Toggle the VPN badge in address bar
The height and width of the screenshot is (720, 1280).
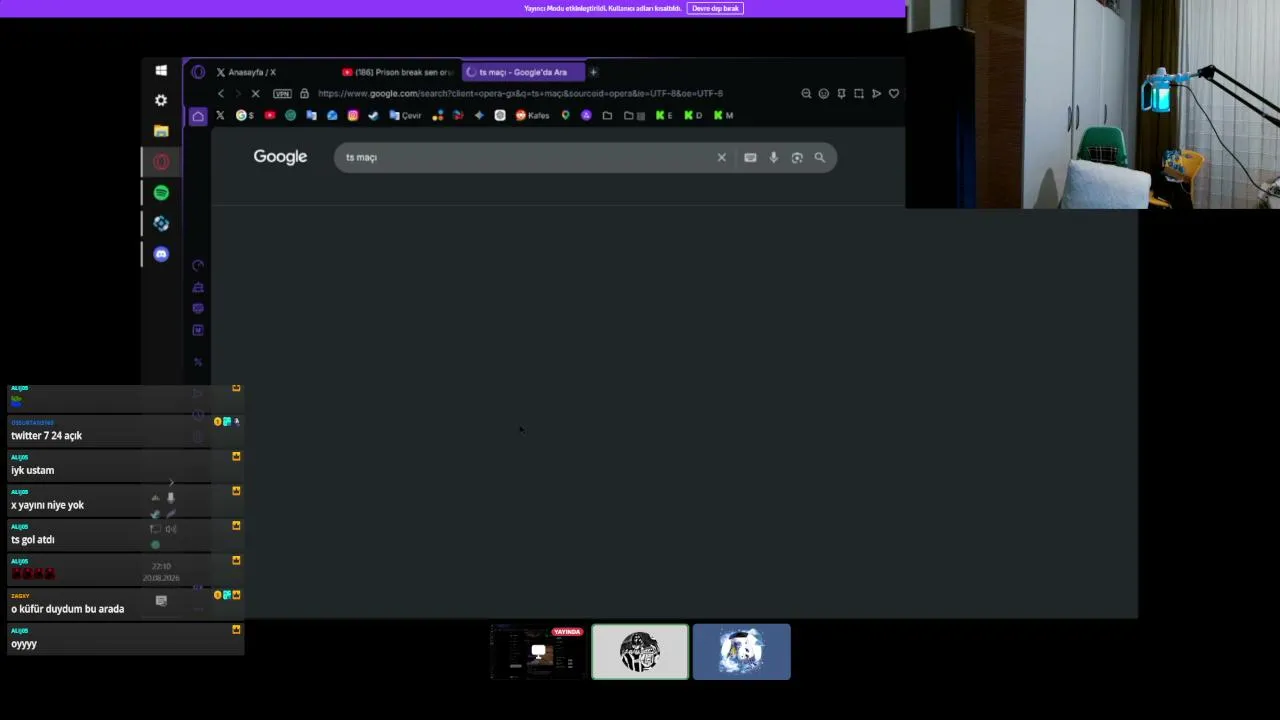282,94
